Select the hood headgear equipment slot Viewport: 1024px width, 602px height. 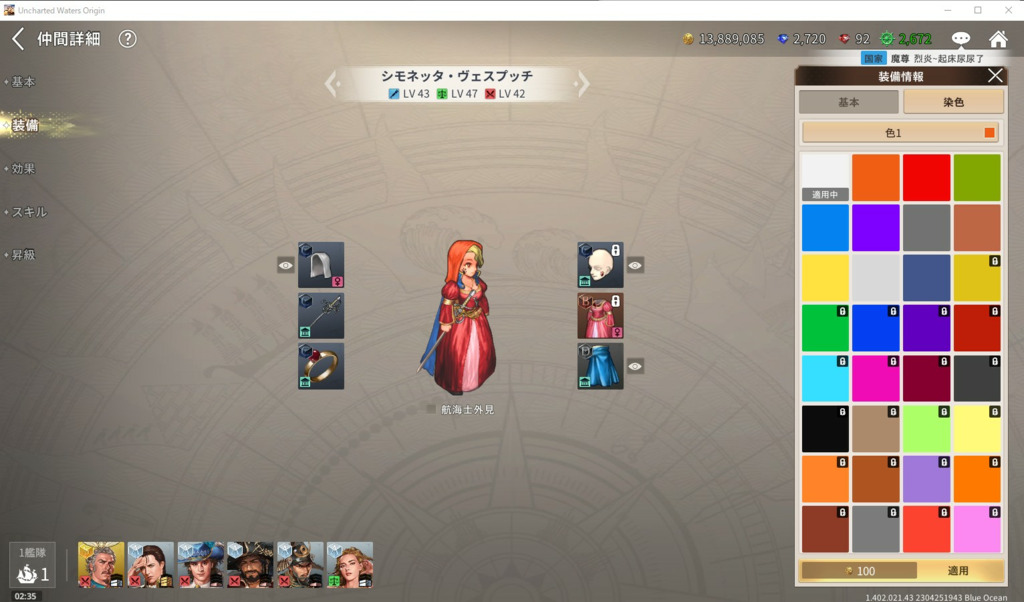tap(321, 265)
